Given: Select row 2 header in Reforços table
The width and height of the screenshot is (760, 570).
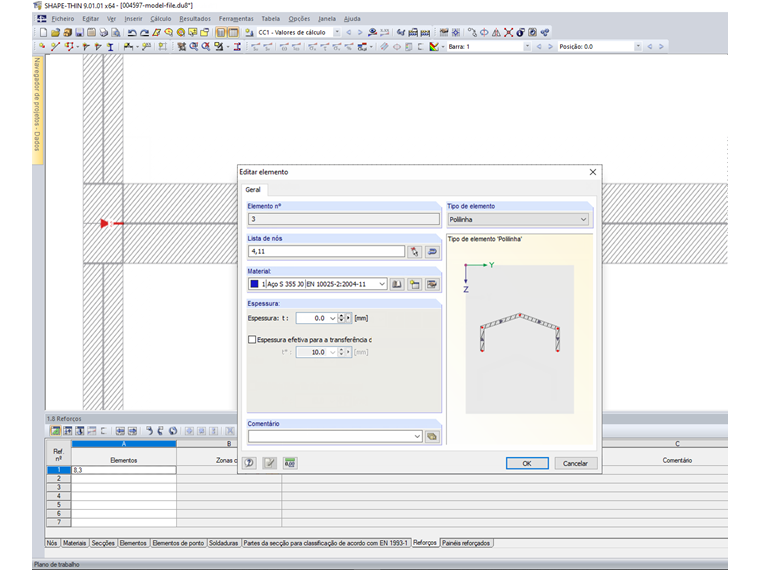Looking at the screenshot, I should coord(59,478).
